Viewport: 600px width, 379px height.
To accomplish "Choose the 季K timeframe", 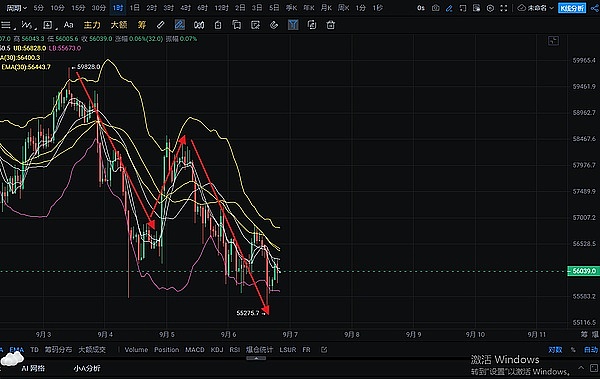I will [x=291, y=8].
